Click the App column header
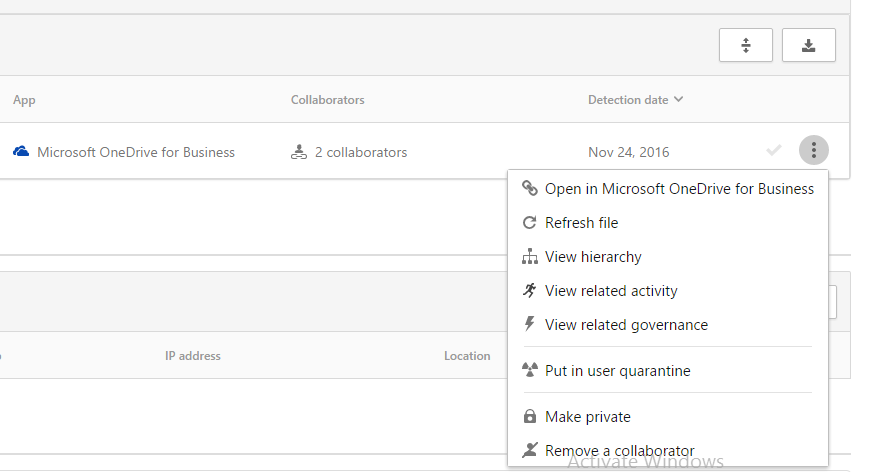Image resolution: width=870 pixels, height=472 pixels. coord(24,100)
